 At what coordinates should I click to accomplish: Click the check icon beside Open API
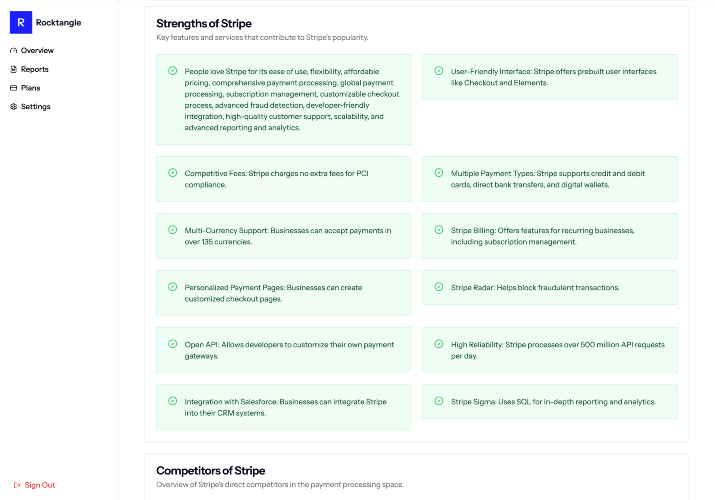click(x=172, y=344)
